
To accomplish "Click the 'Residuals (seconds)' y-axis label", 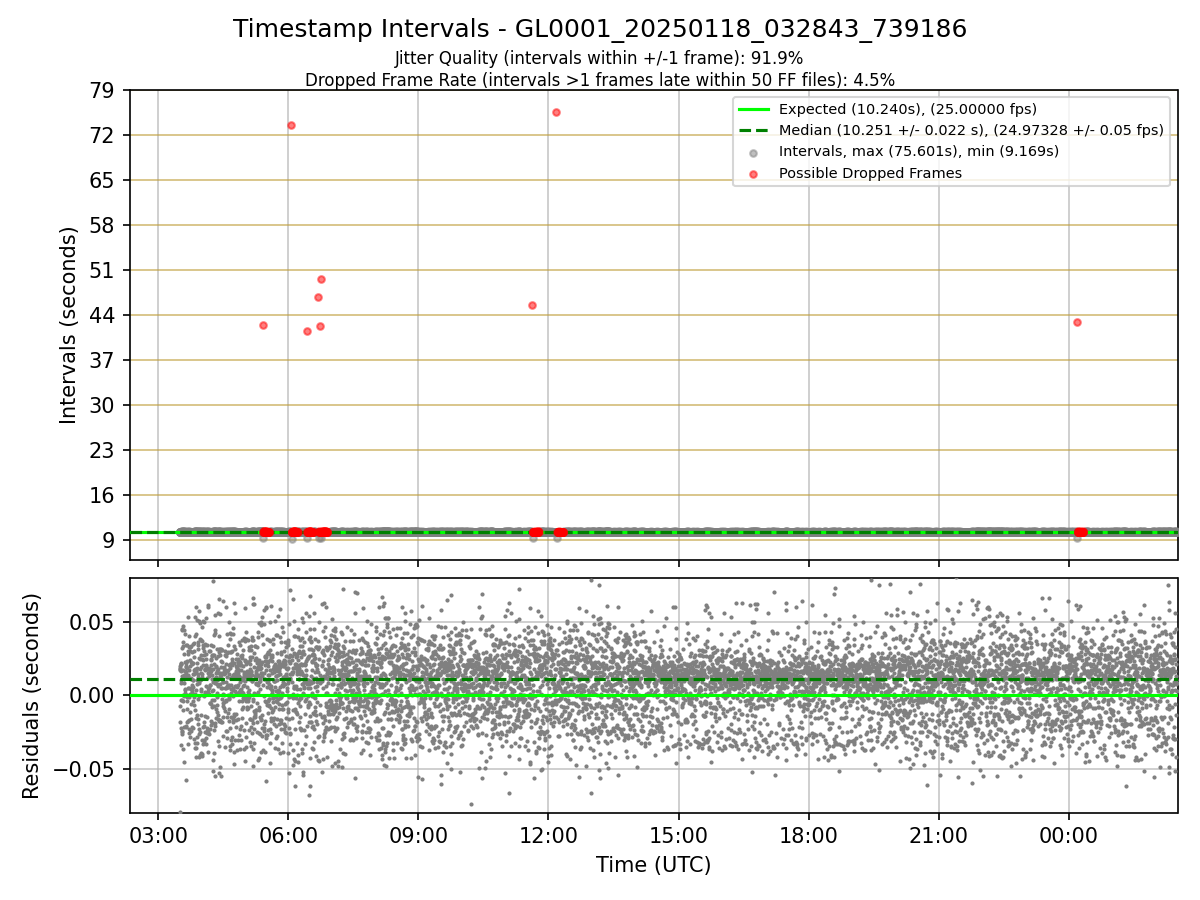I will tap(32, 696).
